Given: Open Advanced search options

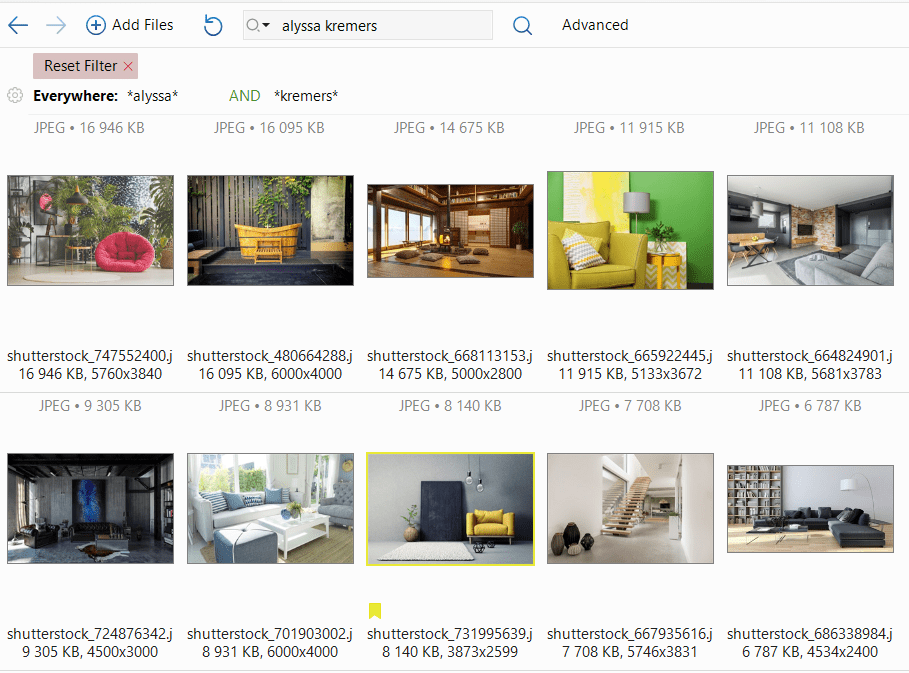Looking at the screenshot, I should [x=595, y=25].
